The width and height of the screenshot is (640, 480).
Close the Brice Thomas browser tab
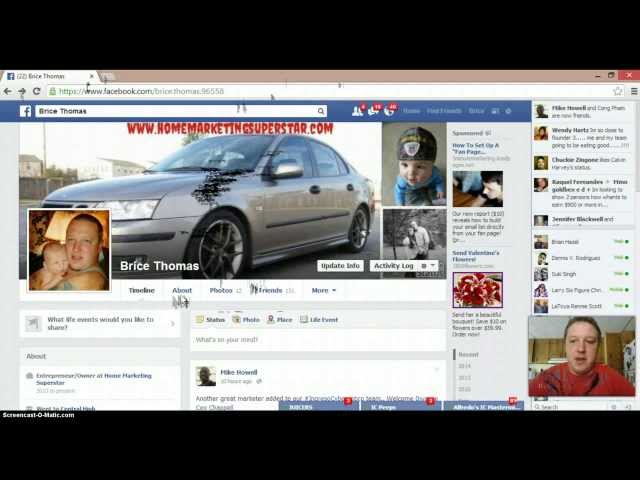click(92, 76)
